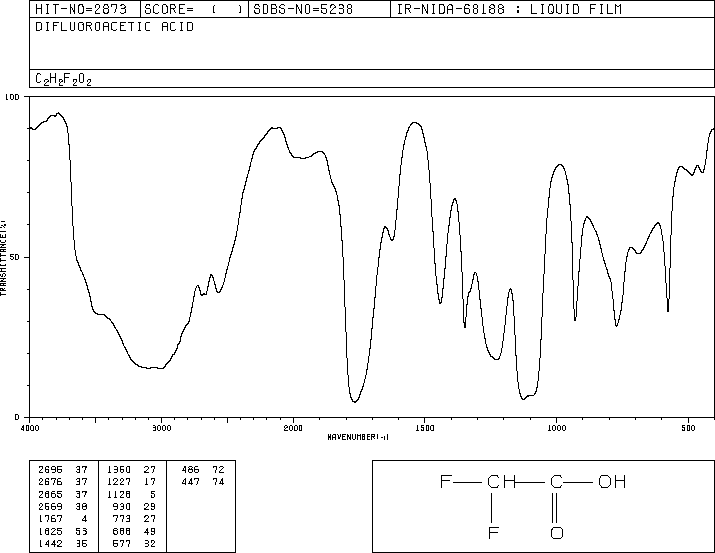Viewport: 715px width, 553px height.
Task: Click the 2000 wavenumber axis label
Action: [293, 428]
